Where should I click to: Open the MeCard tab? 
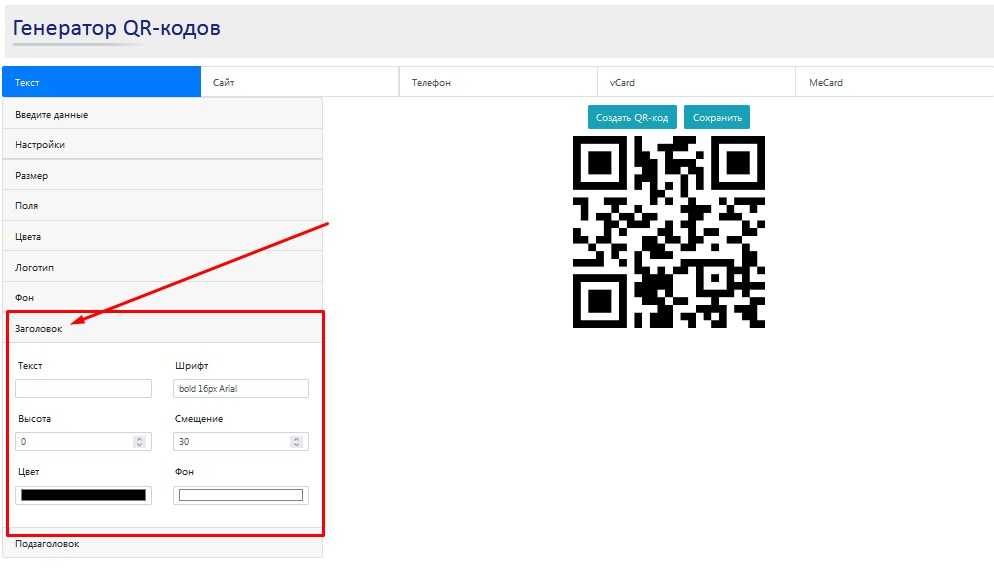coord(893,82)
